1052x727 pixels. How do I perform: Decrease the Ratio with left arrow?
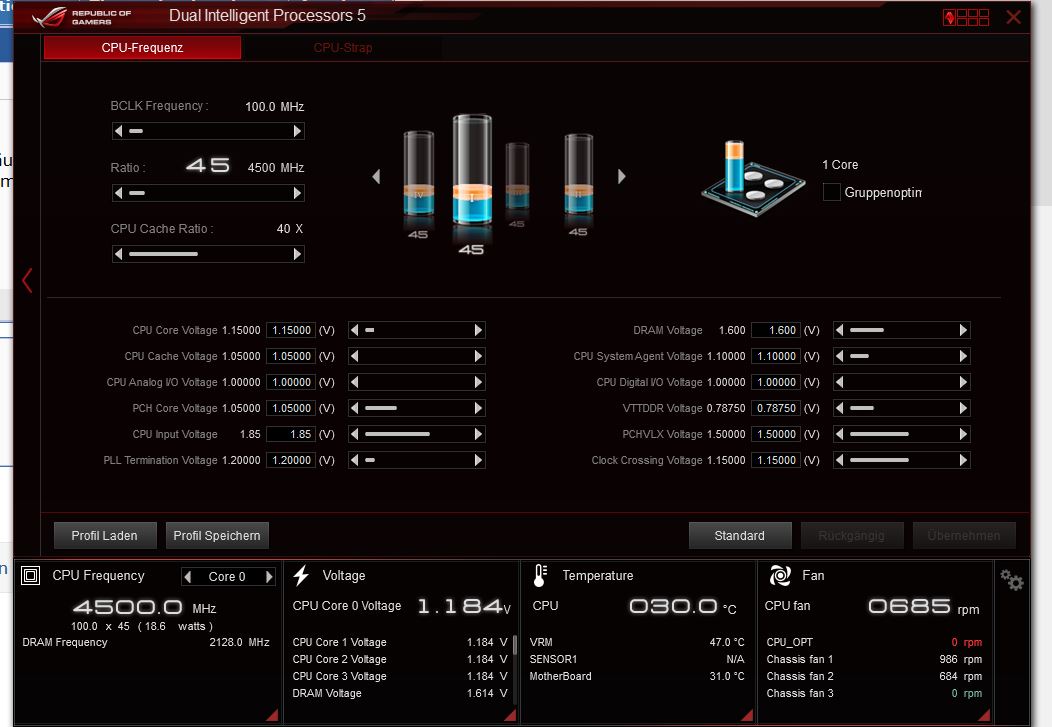click(x=119, y=193)
